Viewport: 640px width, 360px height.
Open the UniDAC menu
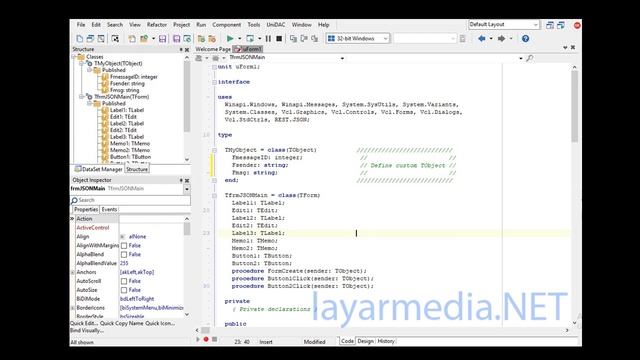[276, 25]
